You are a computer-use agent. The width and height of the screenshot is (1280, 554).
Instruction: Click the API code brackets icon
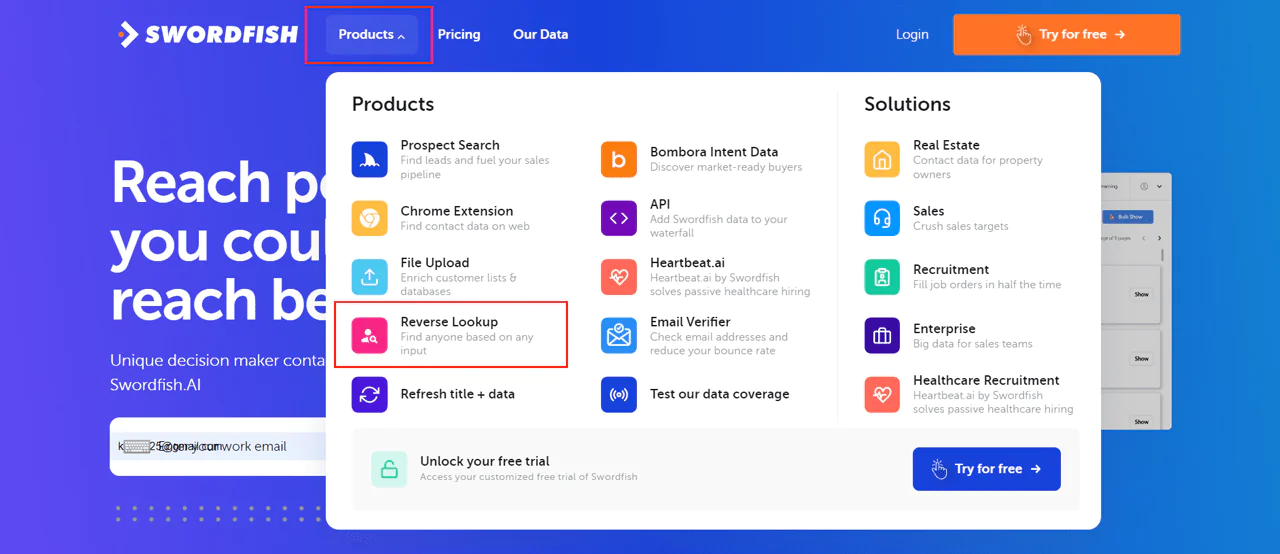coord(619,218)
